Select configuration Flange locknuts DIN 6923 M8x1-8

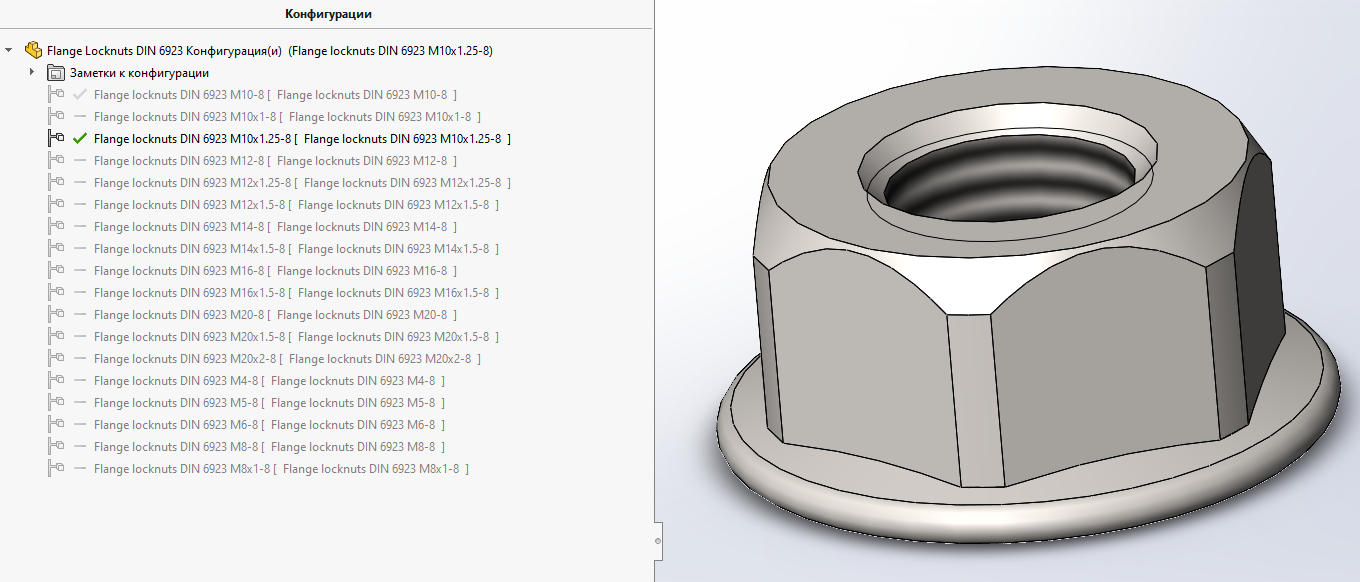(281, 469)
